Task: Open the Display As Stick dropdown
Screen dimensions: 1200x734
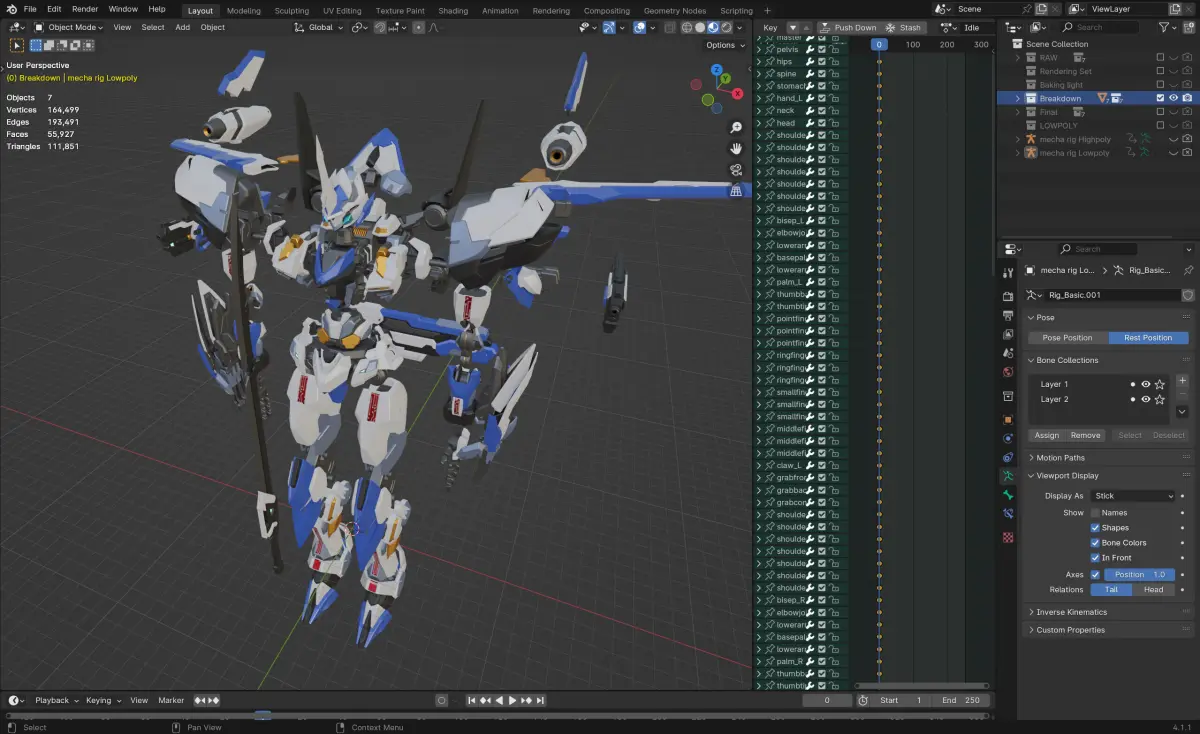Action: 1133,496
